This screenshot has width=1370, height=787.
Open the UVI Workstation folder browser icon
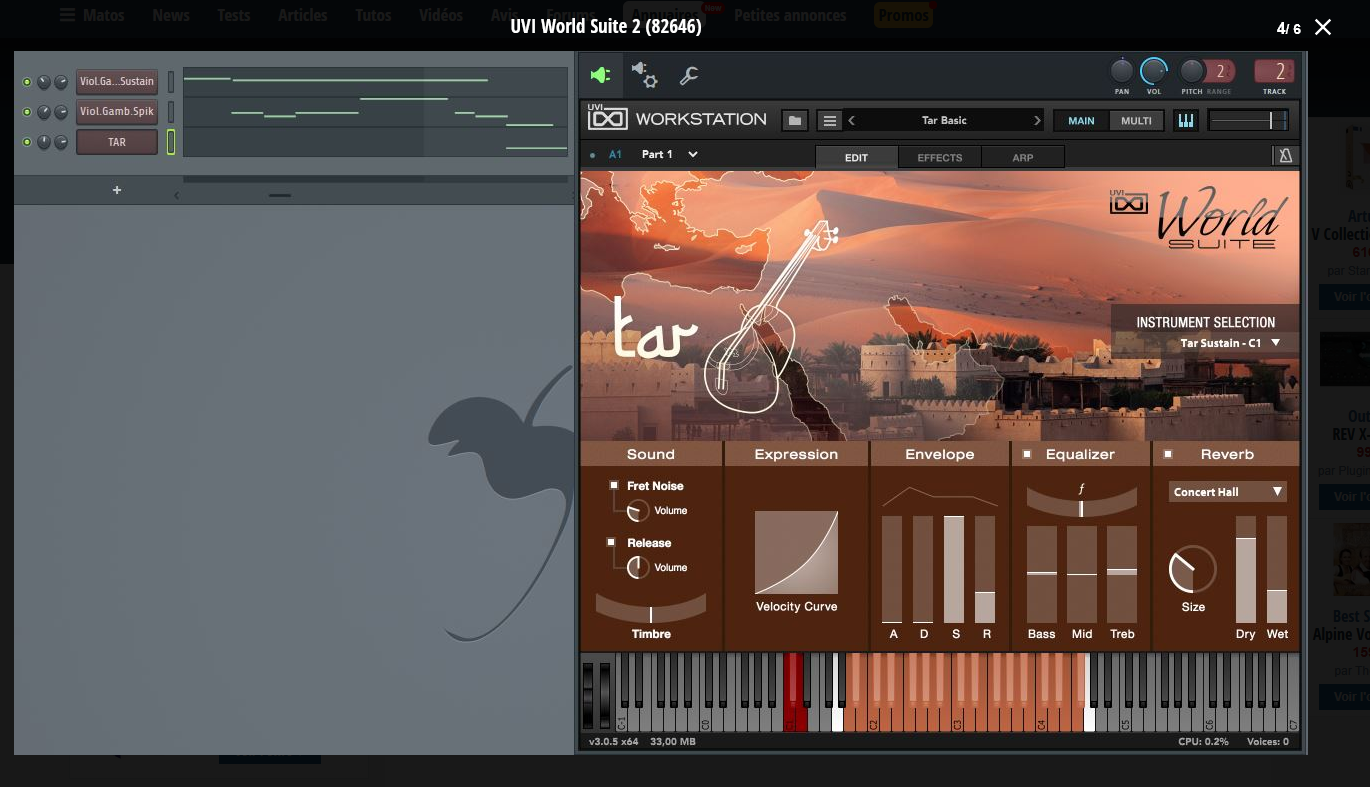[795, 121]
